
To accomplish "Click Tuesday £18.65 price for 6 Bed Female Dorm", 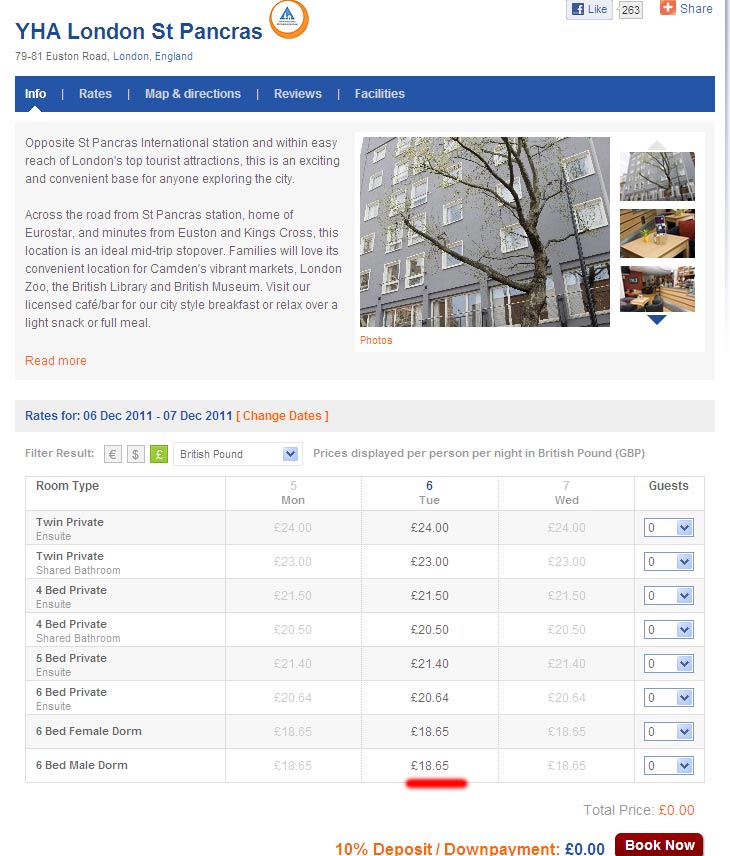I will (x=430, y=732).
